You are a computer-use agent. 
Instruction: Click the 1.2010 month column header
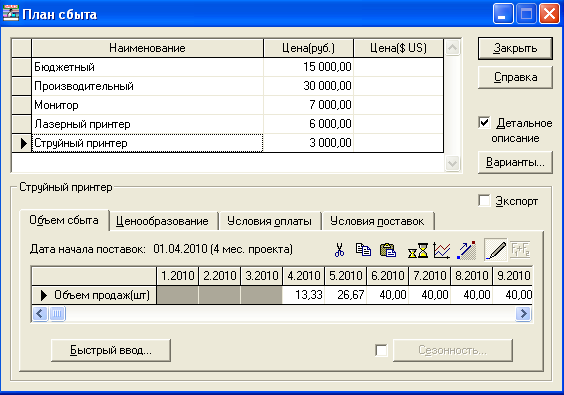(177, 276)
